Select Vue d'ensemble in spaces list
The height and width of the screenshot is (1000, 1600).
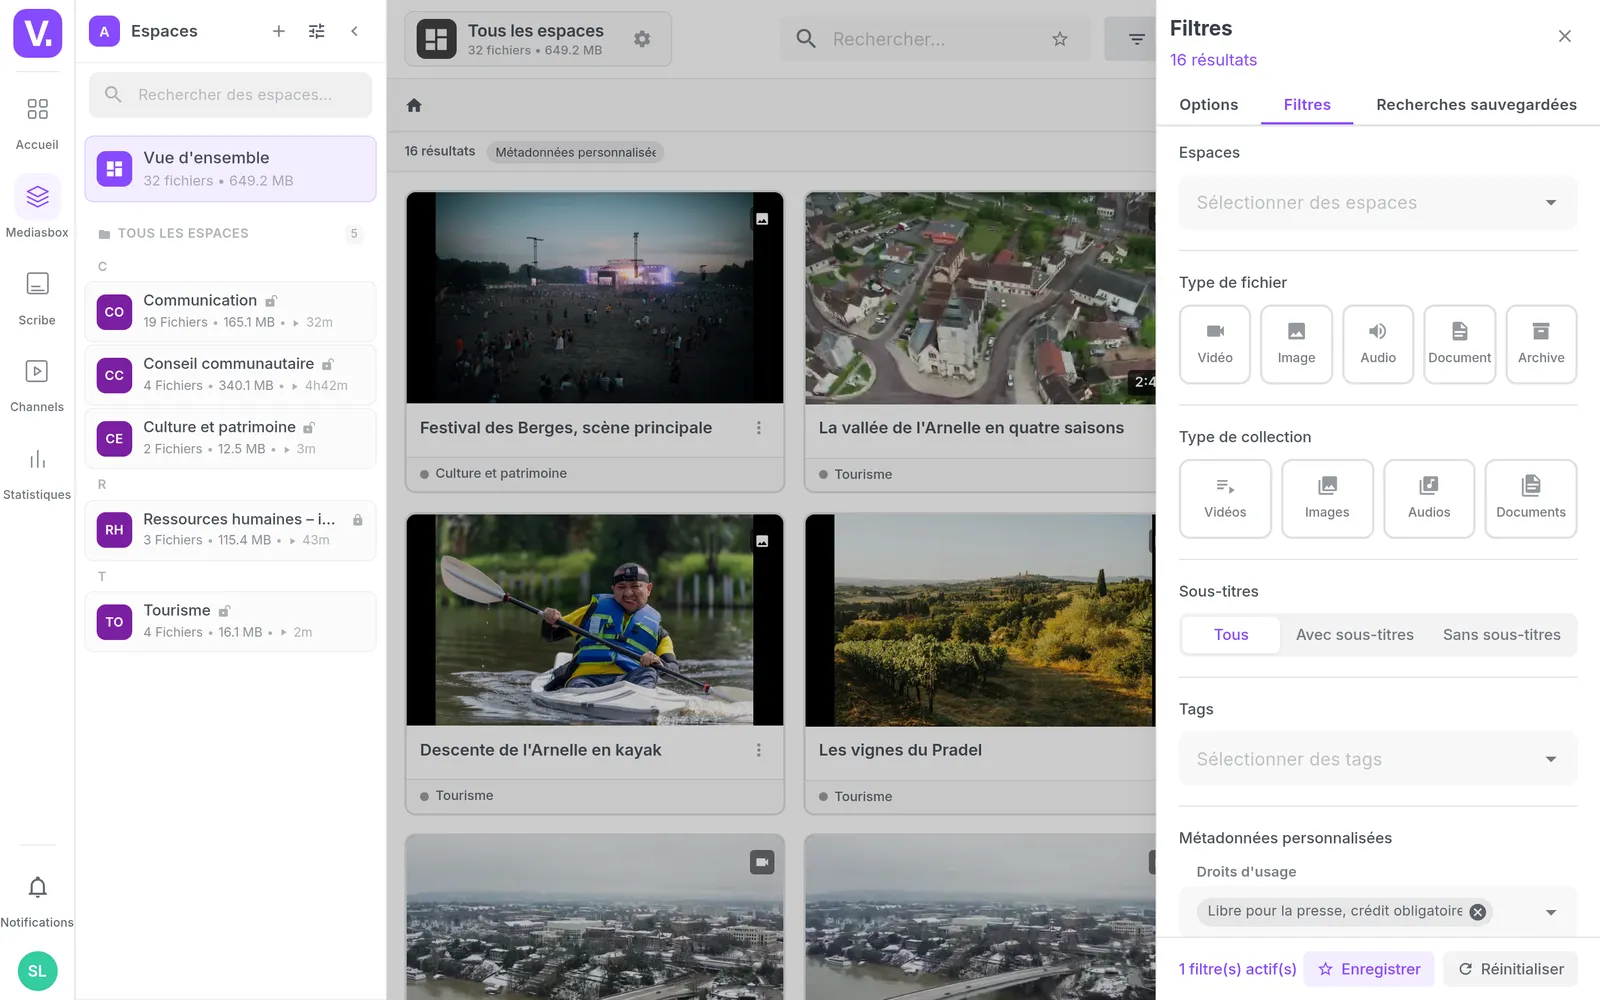(x=231, y=169)
